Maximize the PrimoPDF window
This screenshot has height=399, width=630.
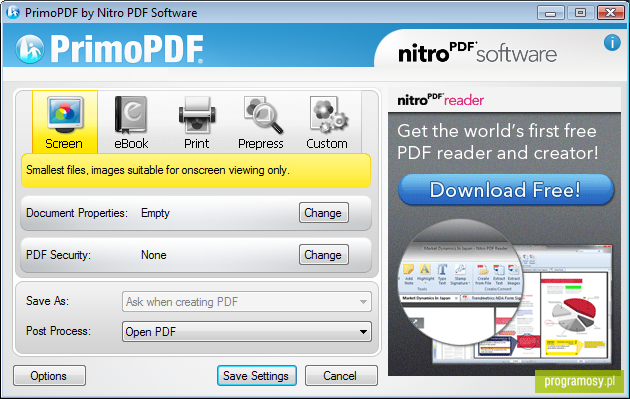tap(580, 13)
